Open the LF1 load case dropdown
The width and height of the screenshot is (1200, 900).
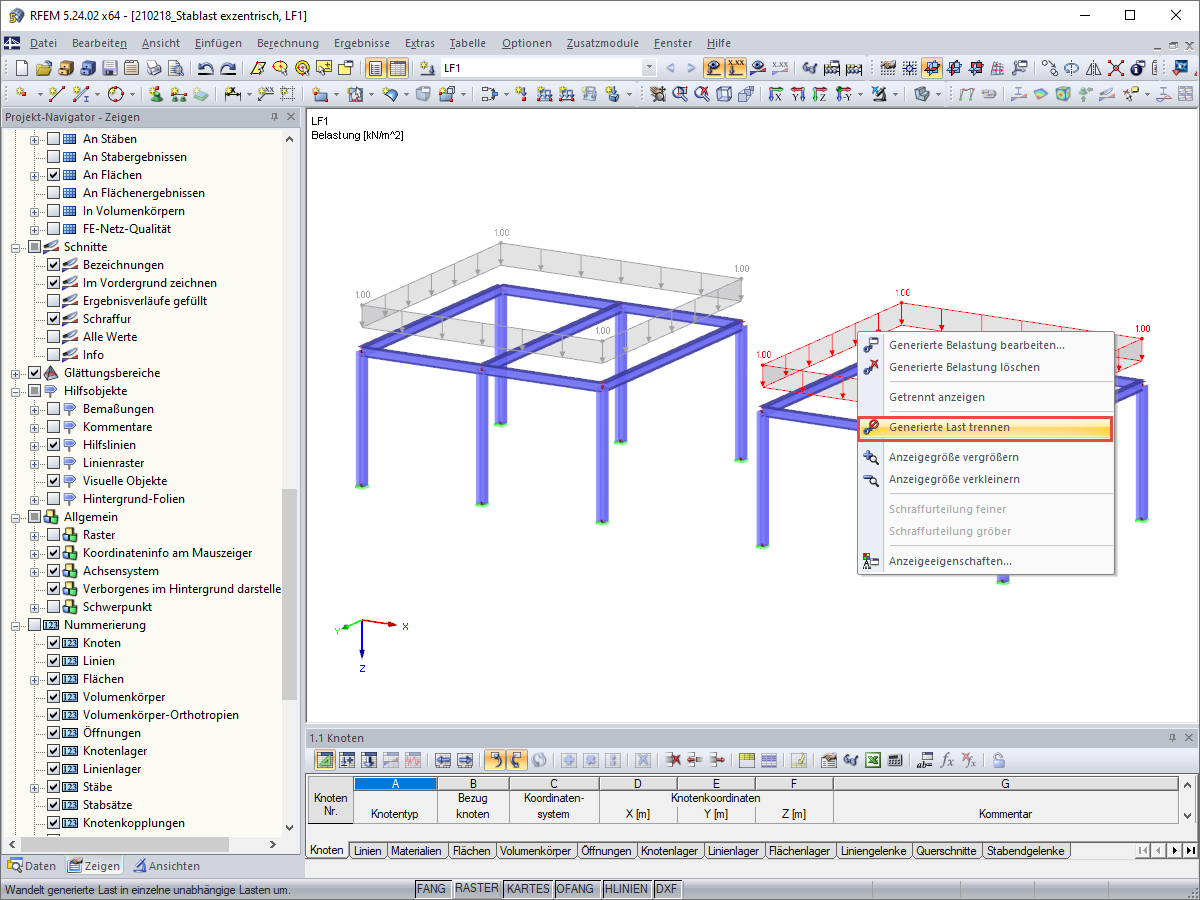[649, 68]
